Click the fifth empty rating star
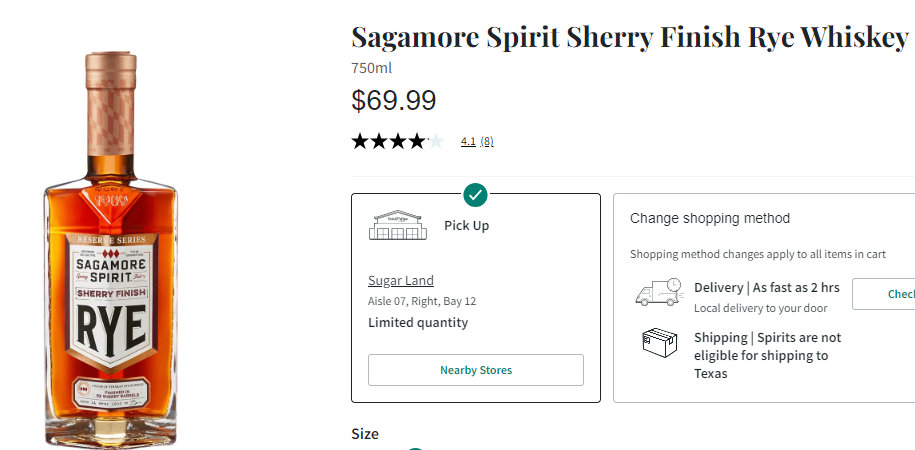 coord(435,141)
